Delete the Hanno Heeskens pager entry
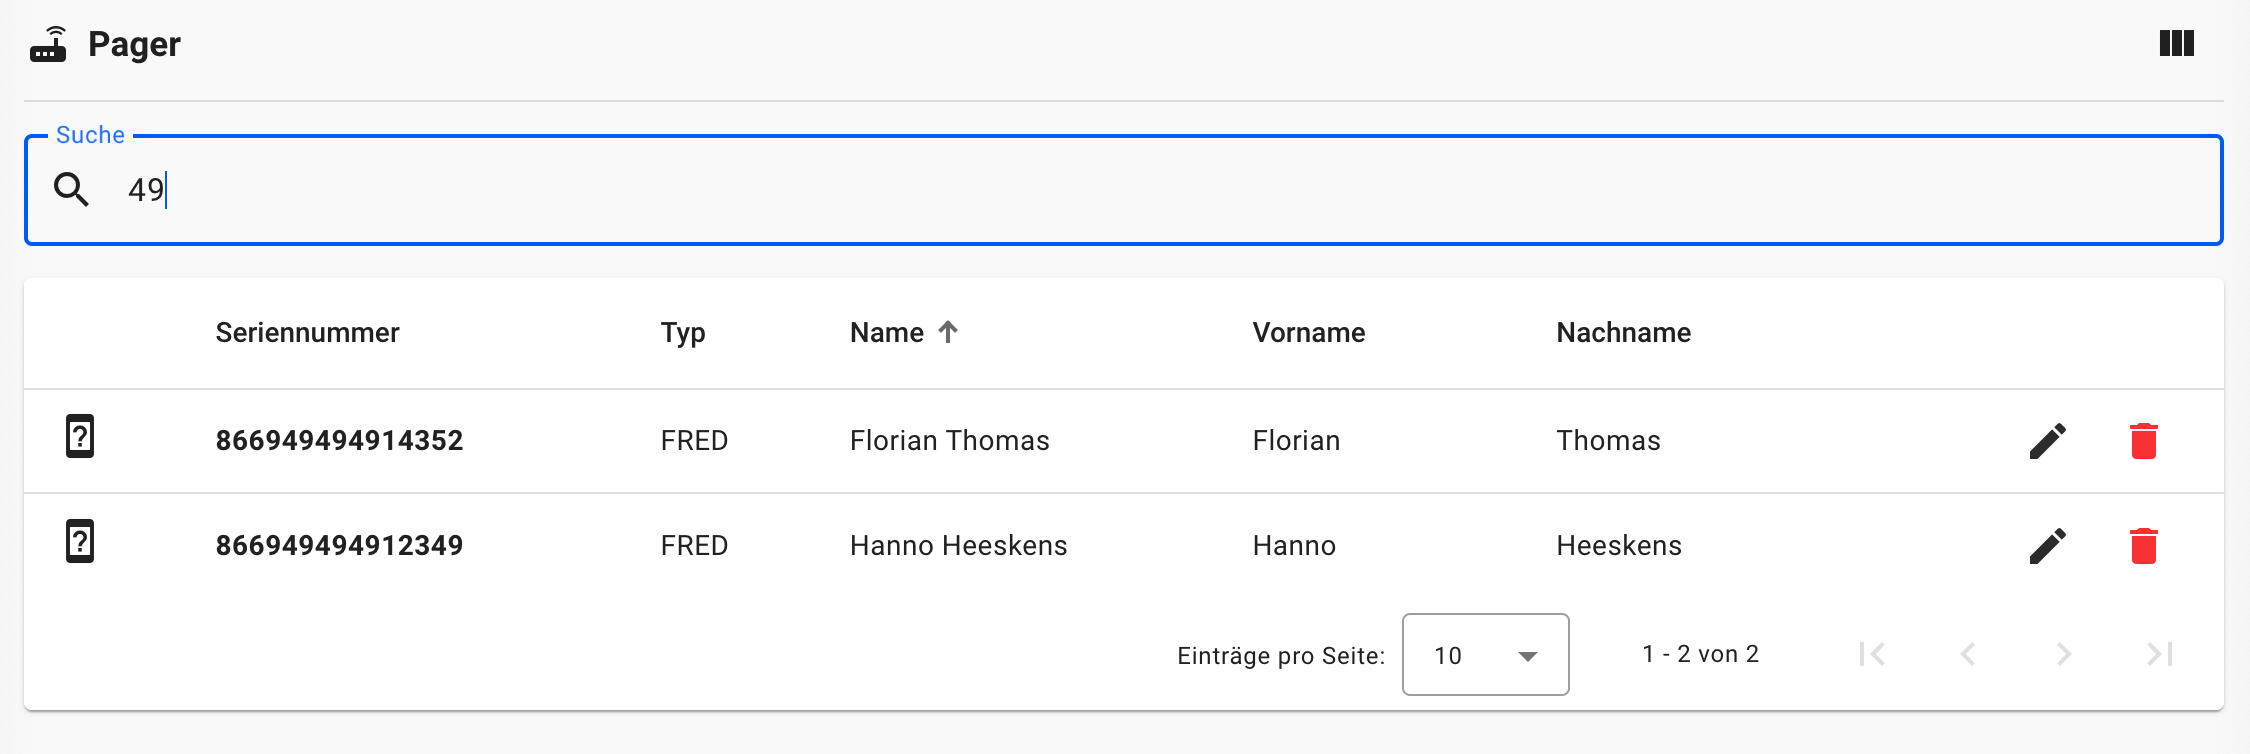 (2143, 546)
